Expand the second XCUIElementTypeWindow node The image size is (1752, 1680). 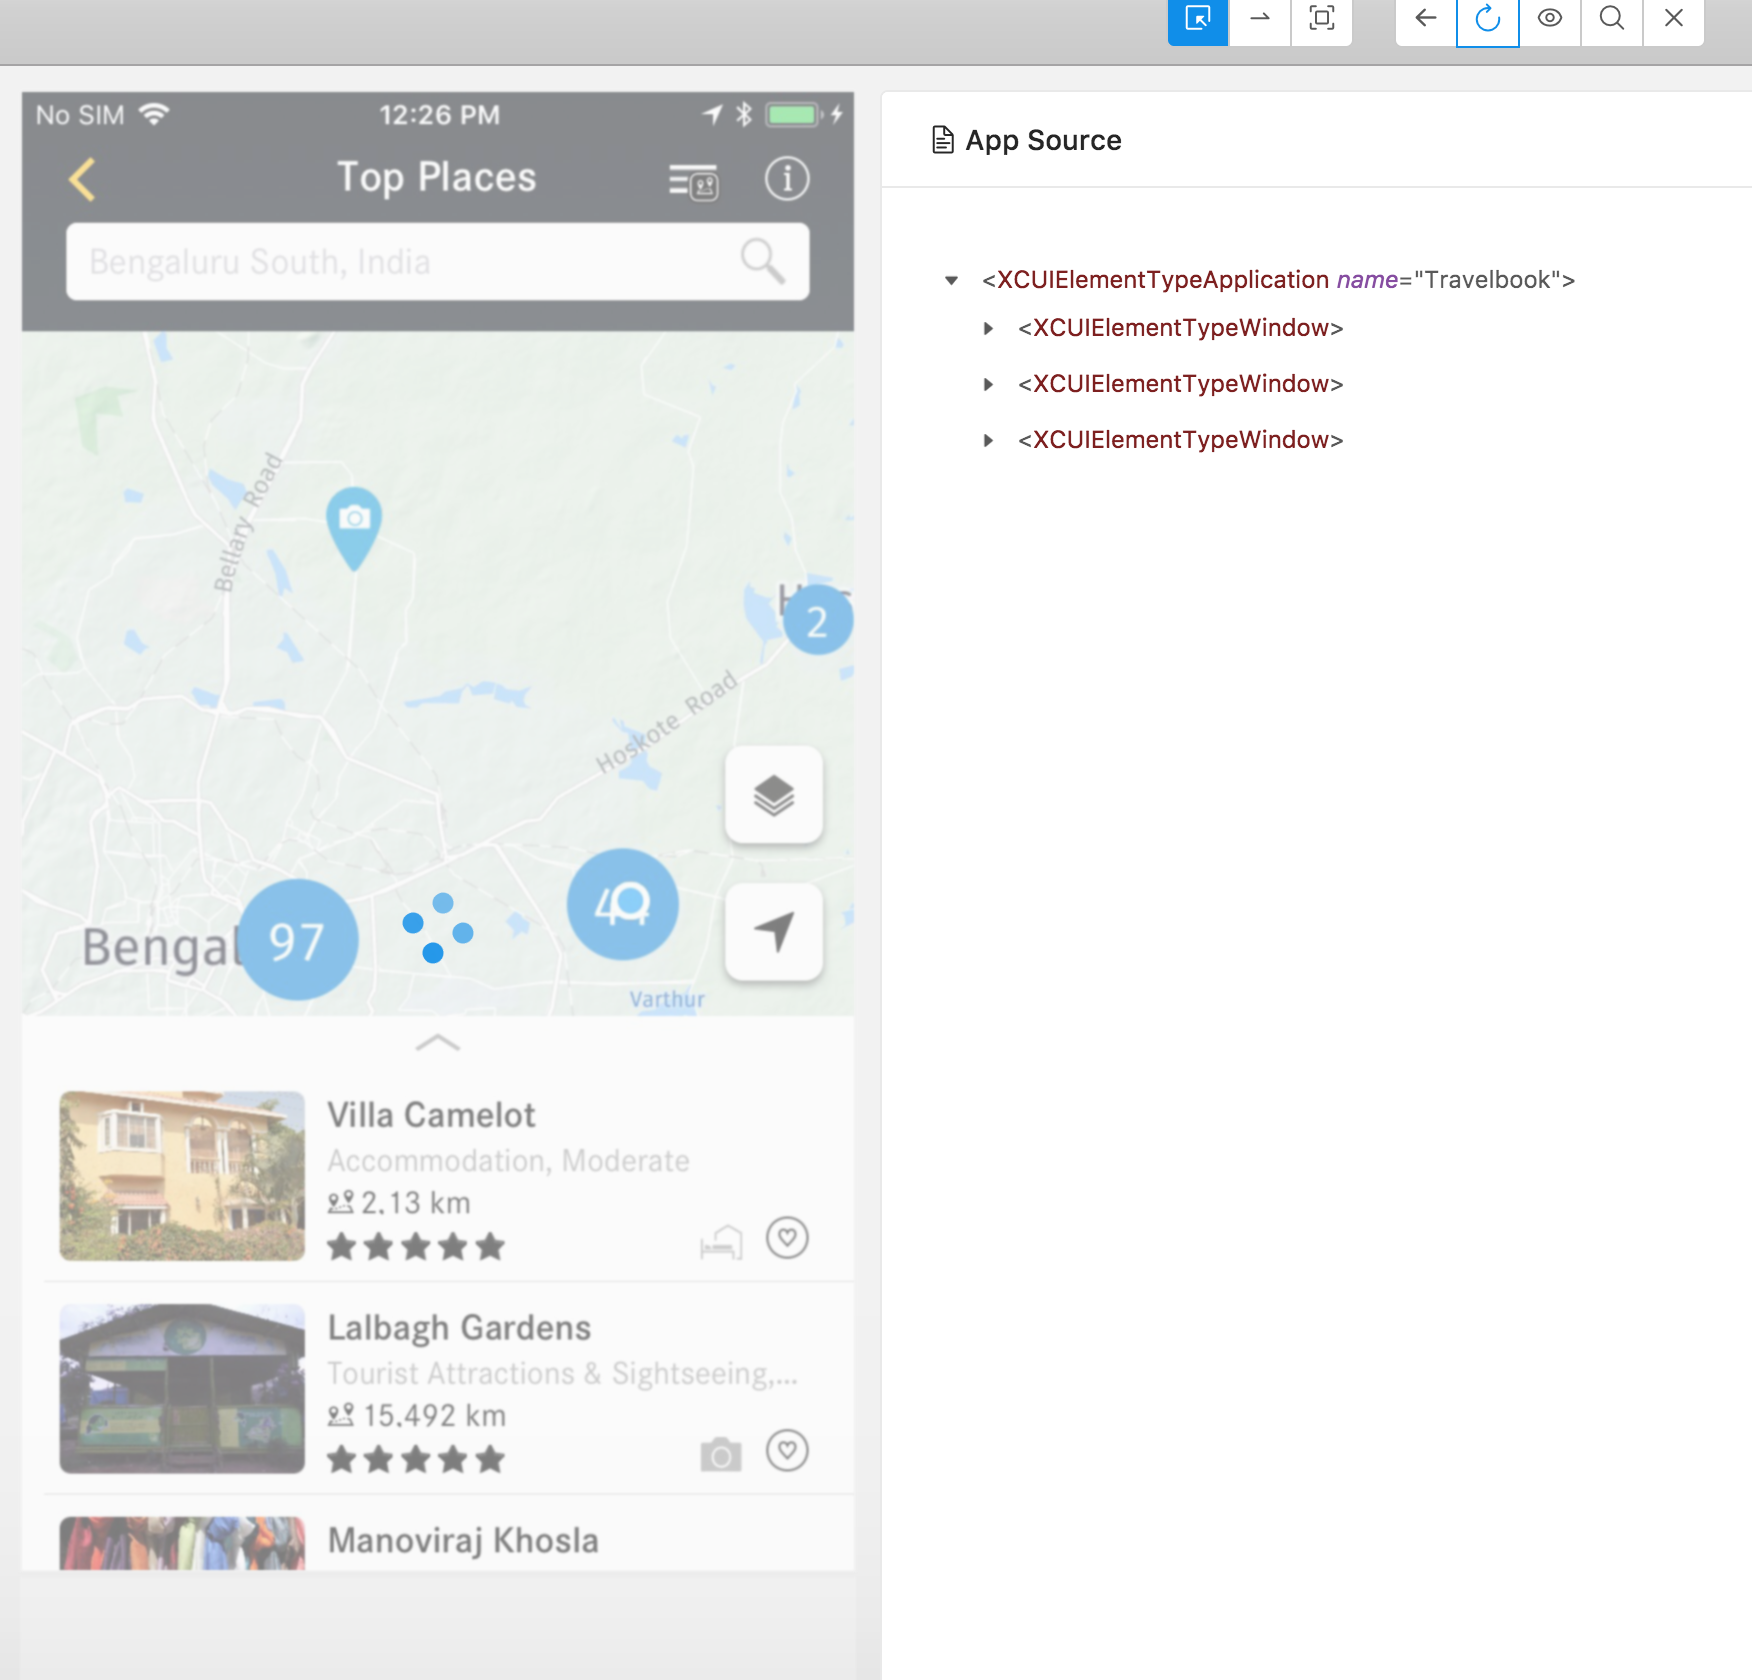[988, 384]
